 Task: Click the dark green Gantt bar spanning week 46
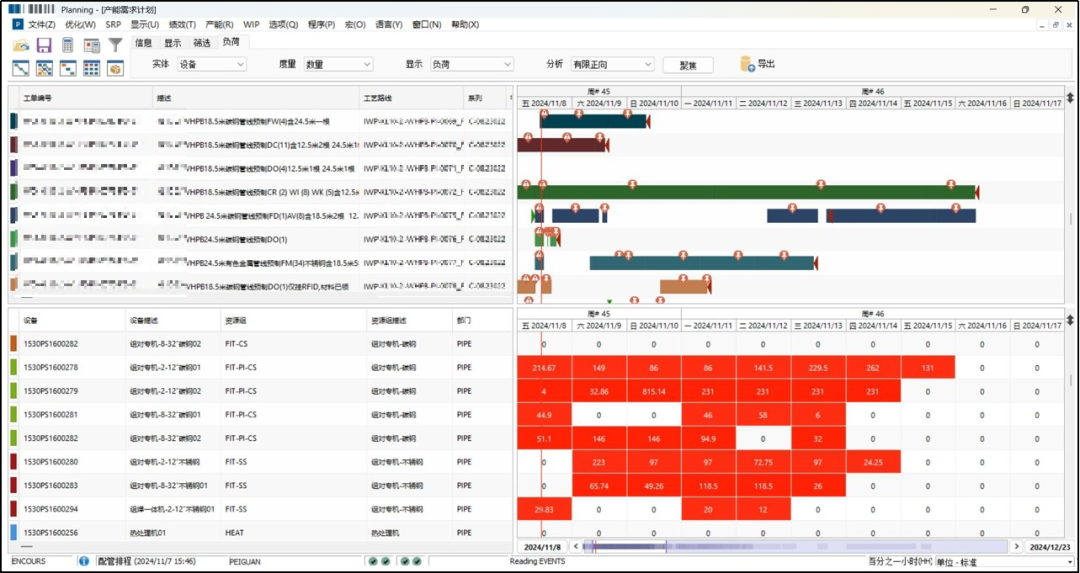(747, 192)
